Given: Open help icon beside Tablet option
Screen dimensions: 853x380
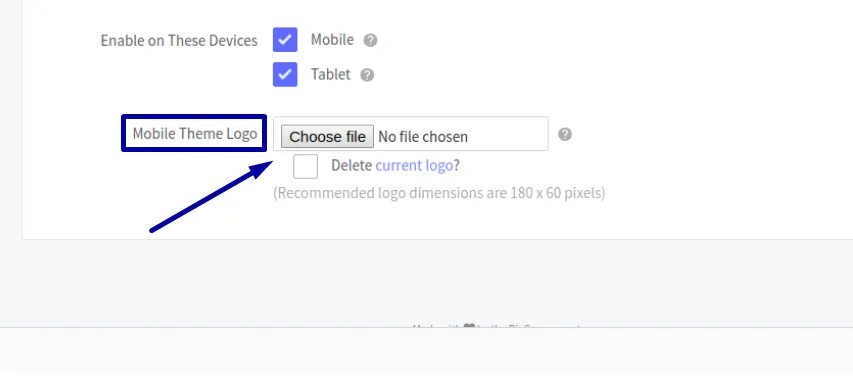Looking at the screenshot, I should [x=367, y=75].
